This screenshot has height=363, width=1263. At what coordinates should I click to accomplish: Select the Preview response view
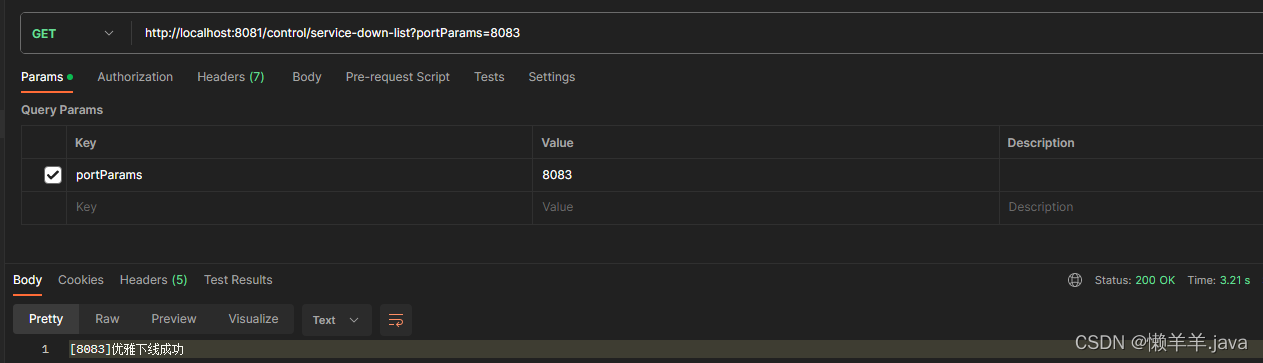(x=174, y=319)
